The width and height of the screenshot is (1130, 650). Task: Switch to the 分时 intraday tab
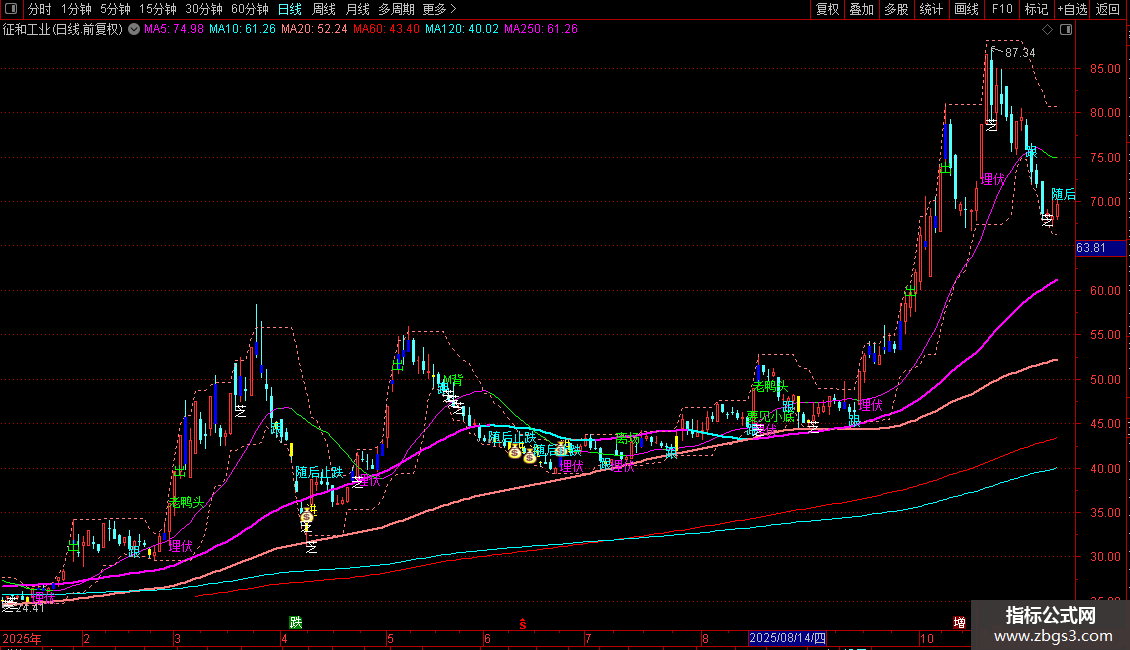39,9
